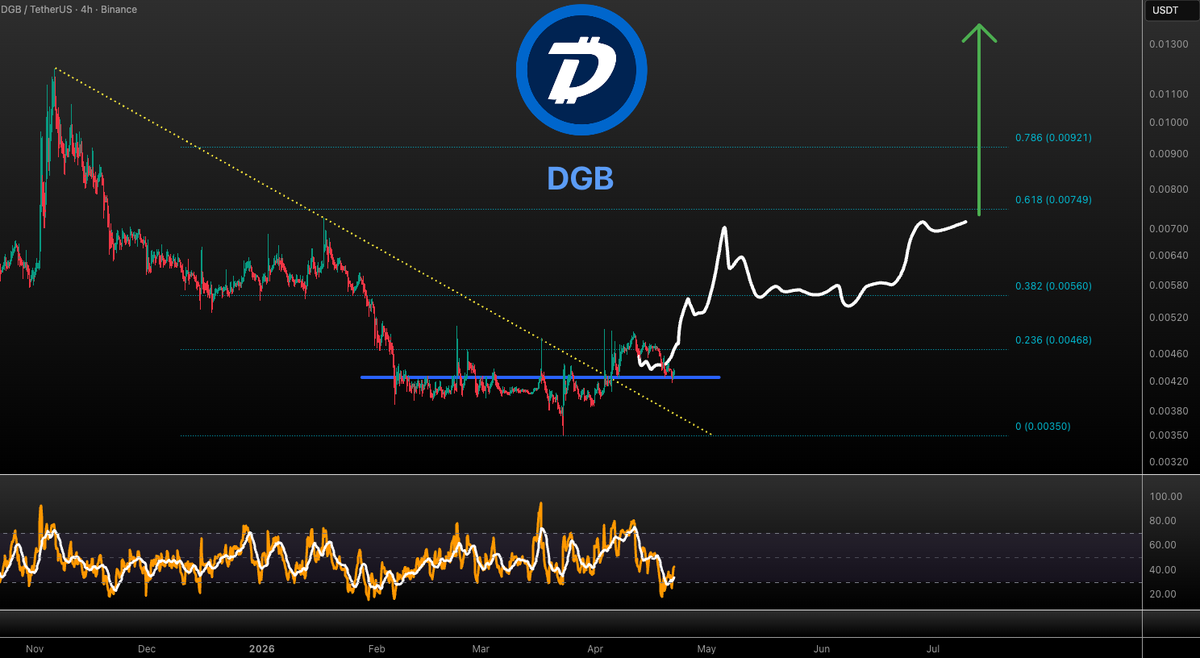The width and height of the screenshot is (1200, 658).
Task: Click the 0 (0.00350) Fibonacci baseline label
Action: [1046, 426]
